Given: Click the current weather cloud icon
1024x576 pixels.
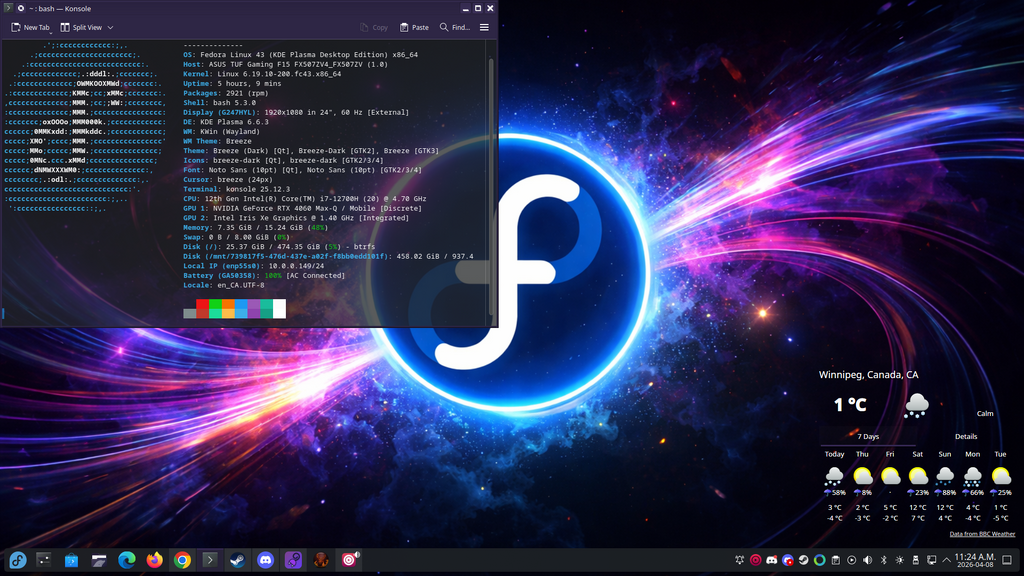Looking at the screenshot, I should [x=916, y=406].
